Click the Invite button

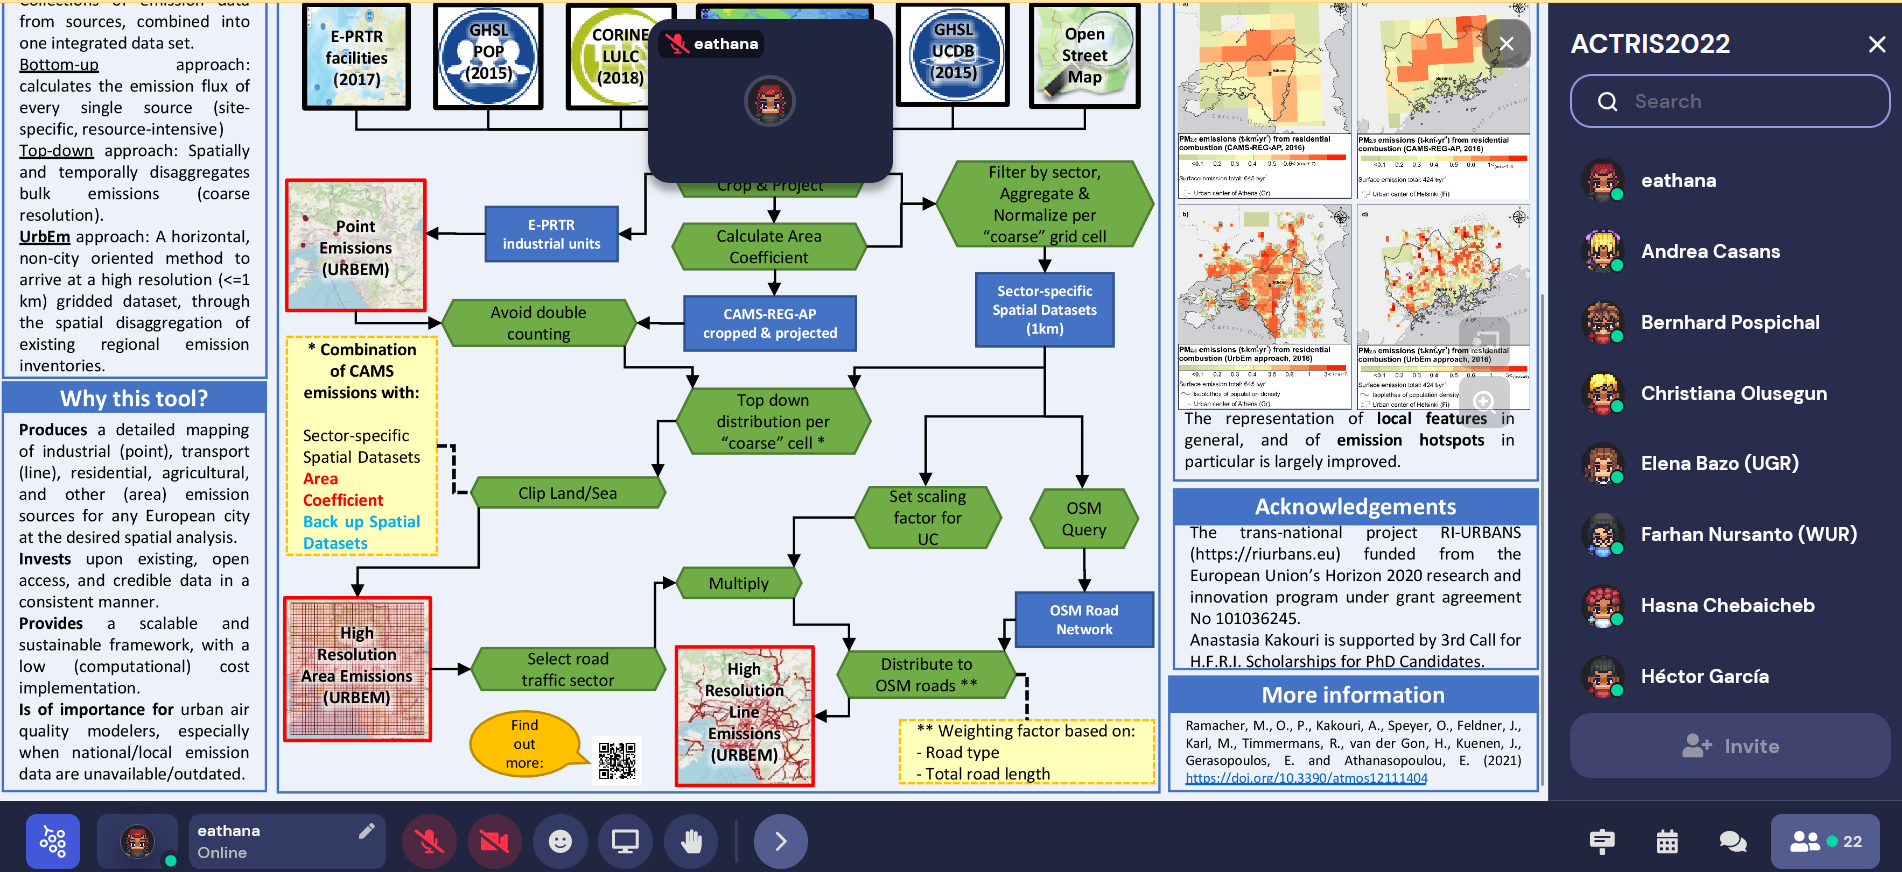[1730, 746]
